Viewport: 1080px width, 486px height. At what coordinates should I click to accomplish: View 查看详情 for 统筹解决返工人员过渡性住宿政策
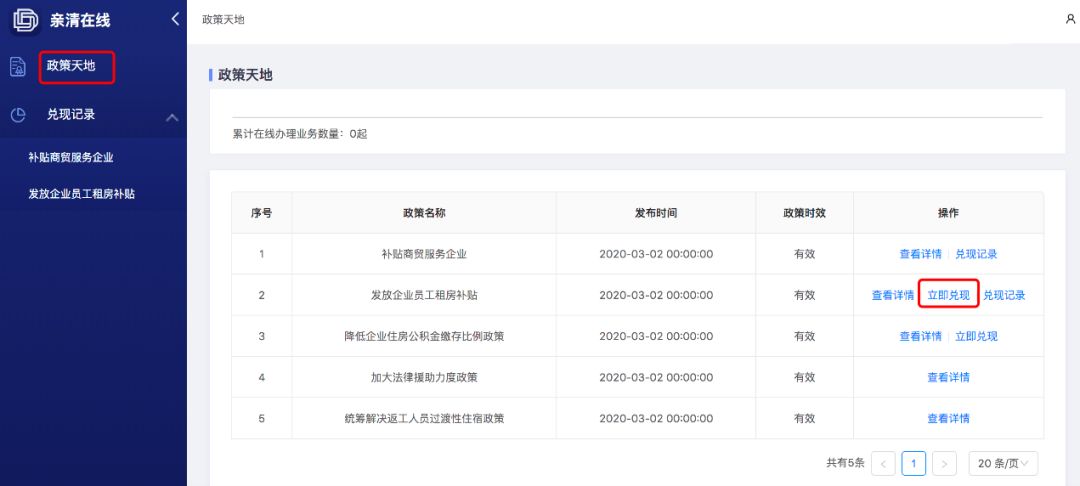pos(948,418)
